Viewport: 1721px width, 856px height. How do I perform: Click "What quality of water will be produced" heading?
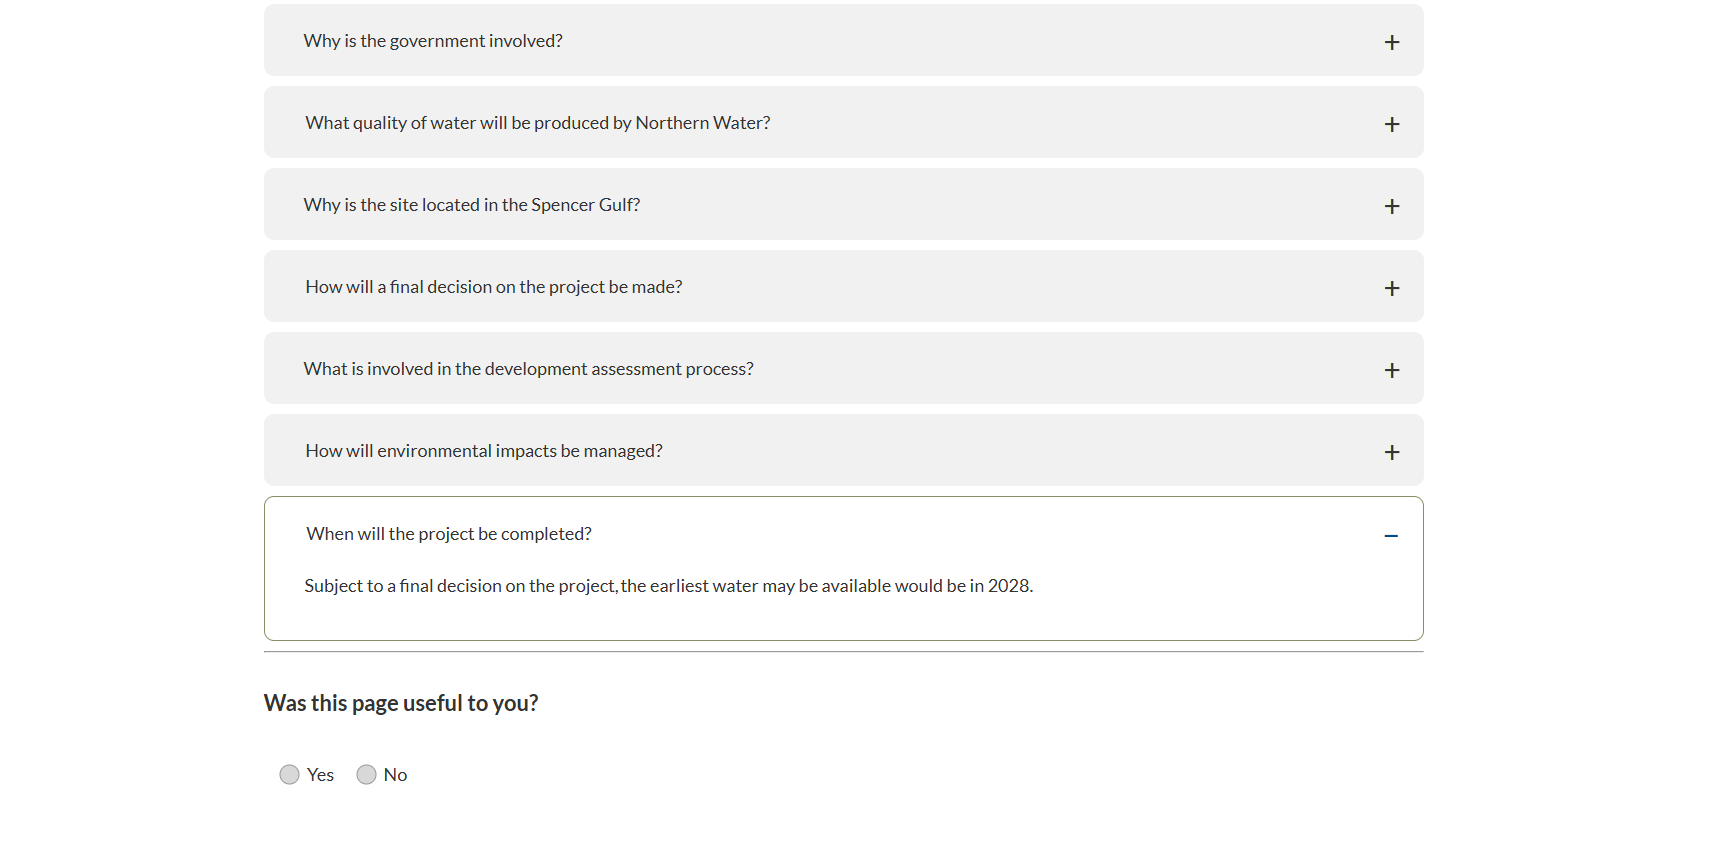click(537, 122)
